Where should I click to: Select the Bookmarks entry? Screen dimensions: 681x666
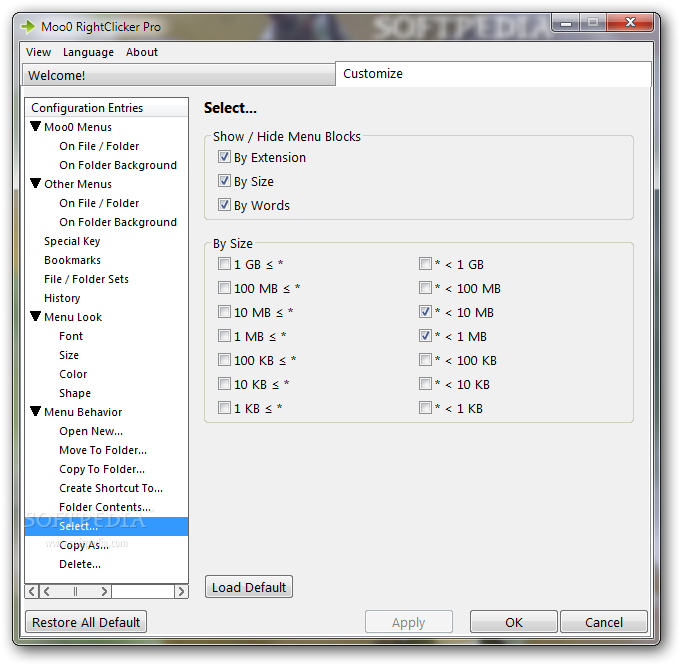tap(73, 260)
